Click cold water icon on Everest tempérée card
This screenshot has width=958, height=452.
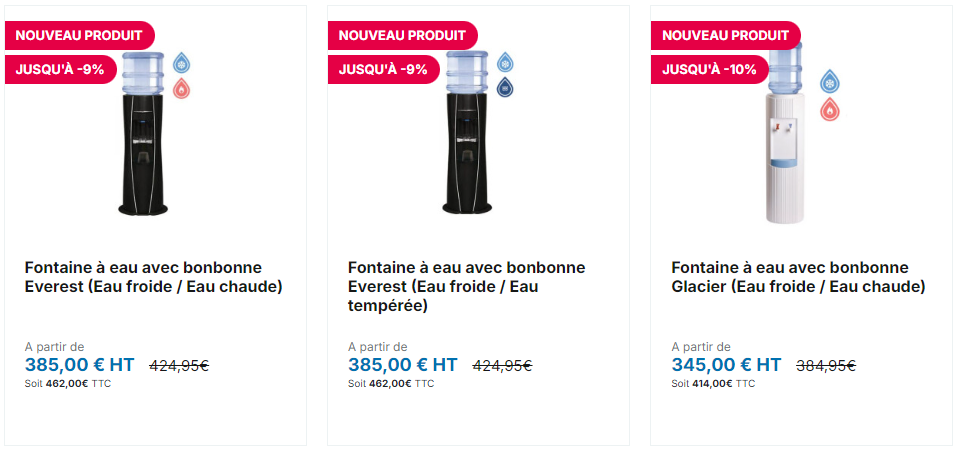(505, 62)
